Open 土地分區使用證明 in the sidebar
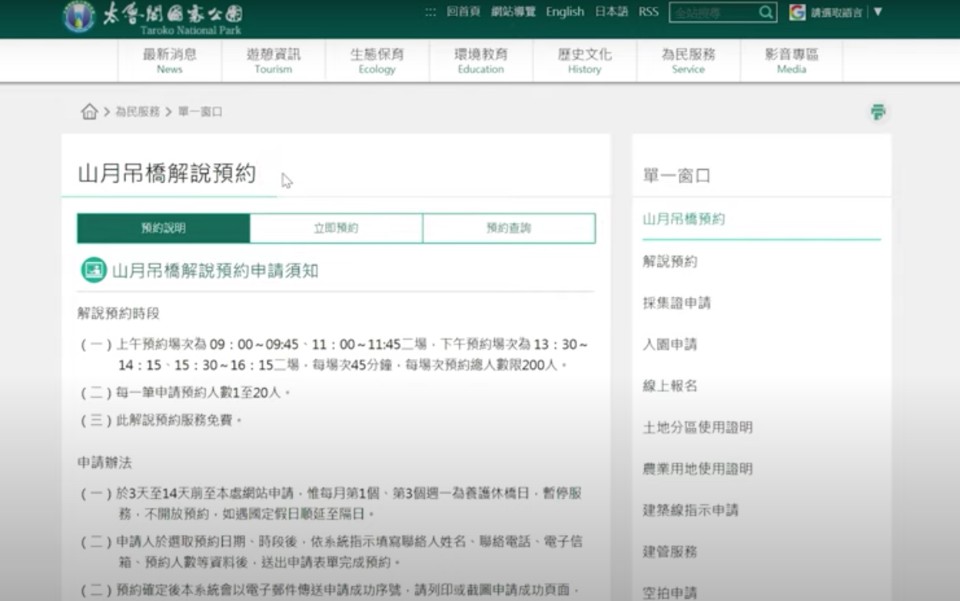This screenshot has height=601, width=960. (x=697, y=427)
